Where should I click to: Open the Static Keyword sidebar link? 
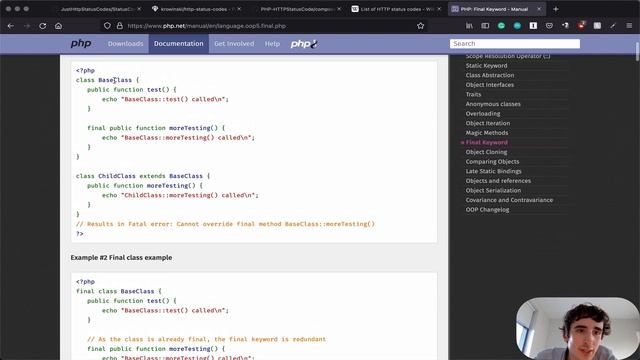[x=486, y=66]
